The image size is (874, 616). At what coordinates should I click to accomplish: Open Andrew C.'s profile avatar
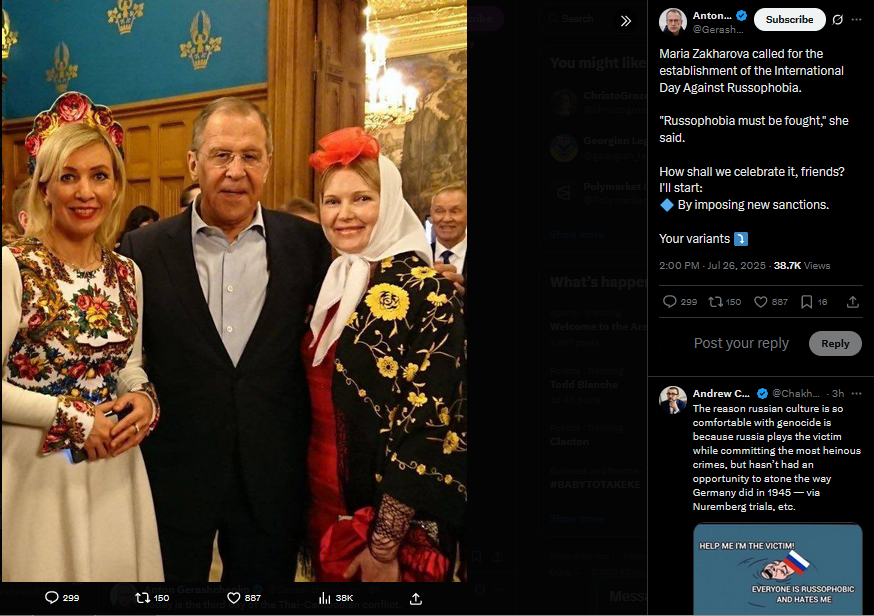tap(672, 400)
